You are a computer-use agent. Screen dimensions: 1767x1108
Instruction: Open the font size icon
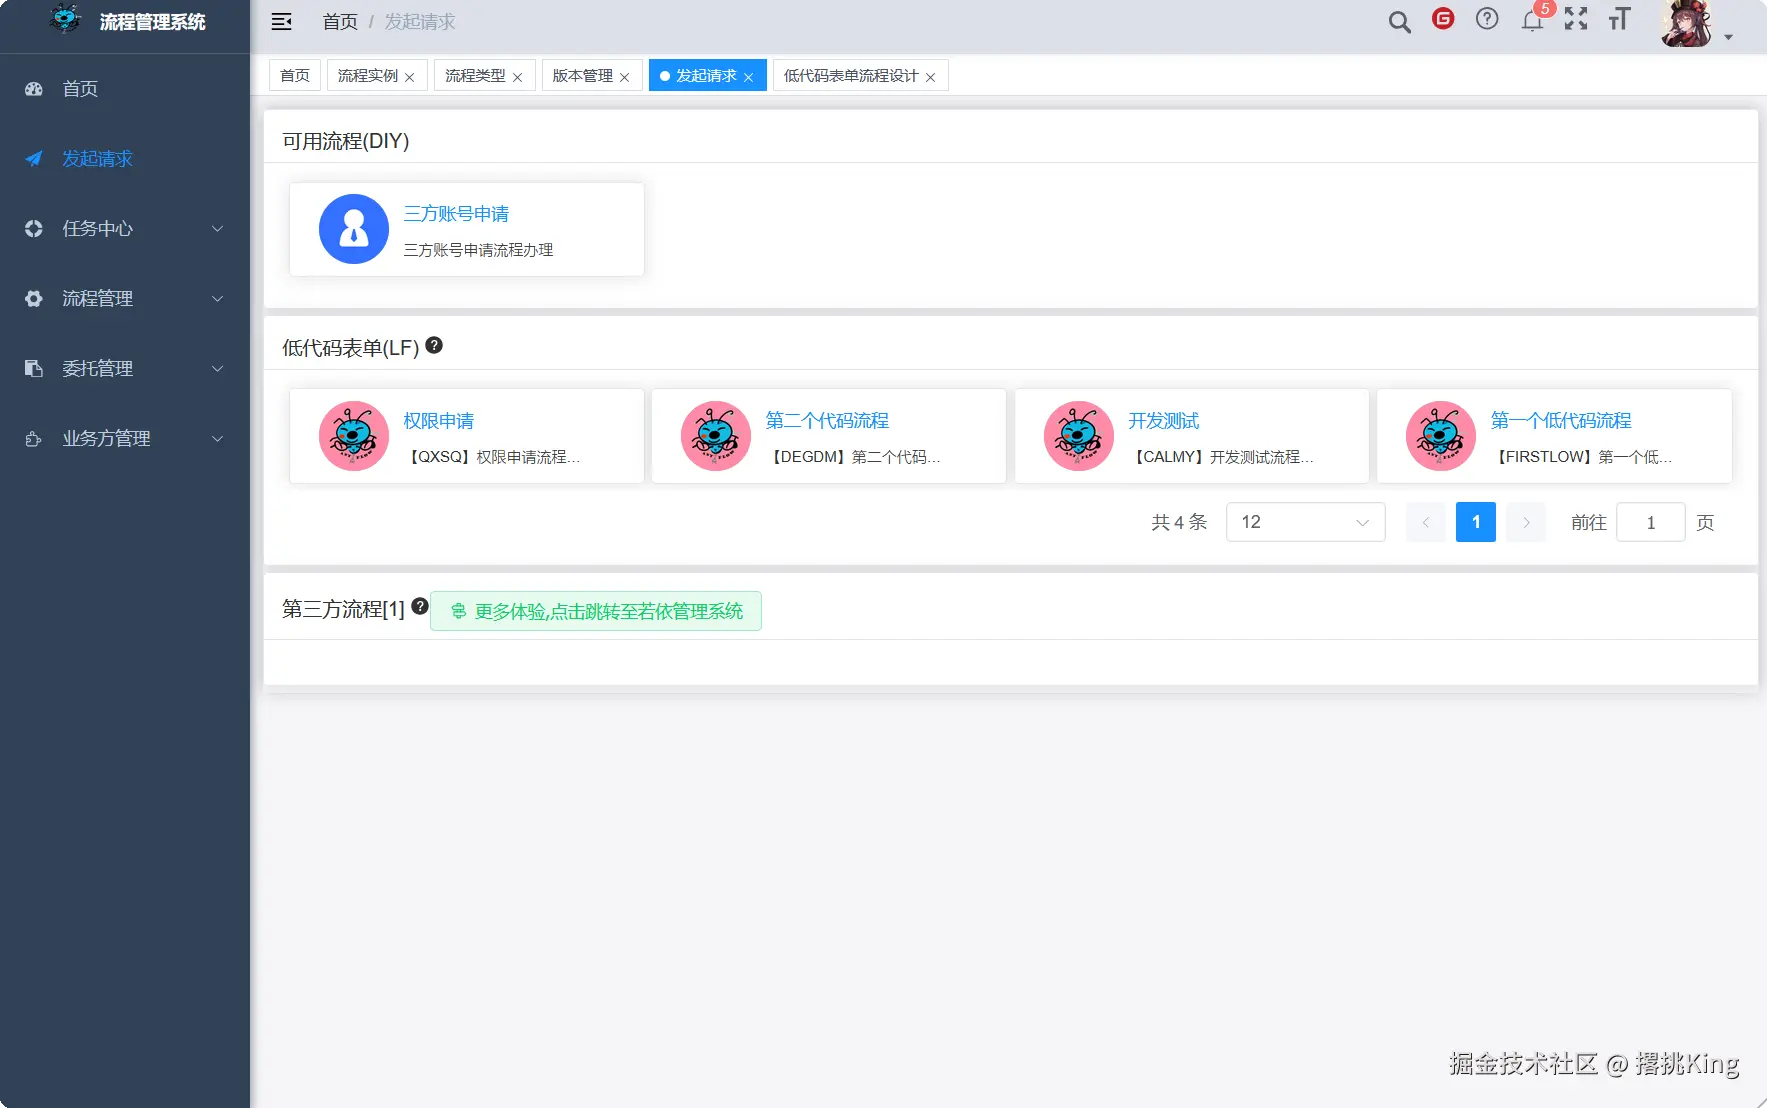click(x=1619, y=19)
